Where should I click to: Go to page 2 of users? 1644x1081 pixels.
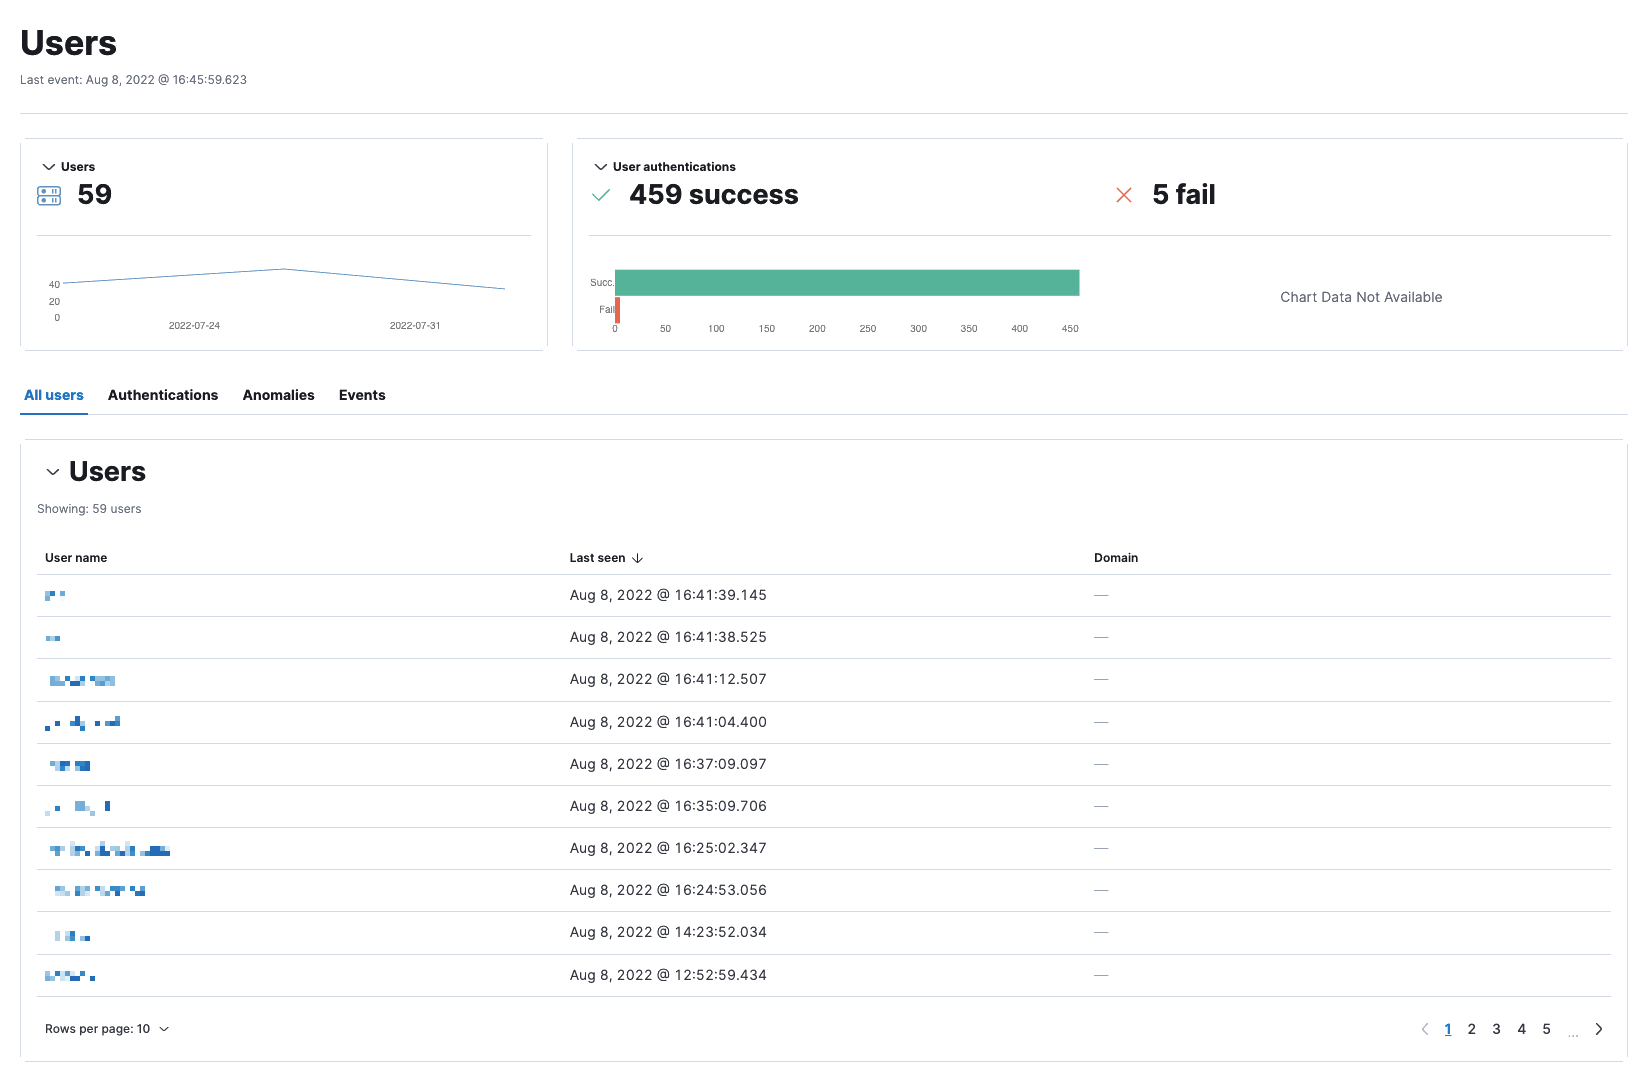(1471, 1028)
